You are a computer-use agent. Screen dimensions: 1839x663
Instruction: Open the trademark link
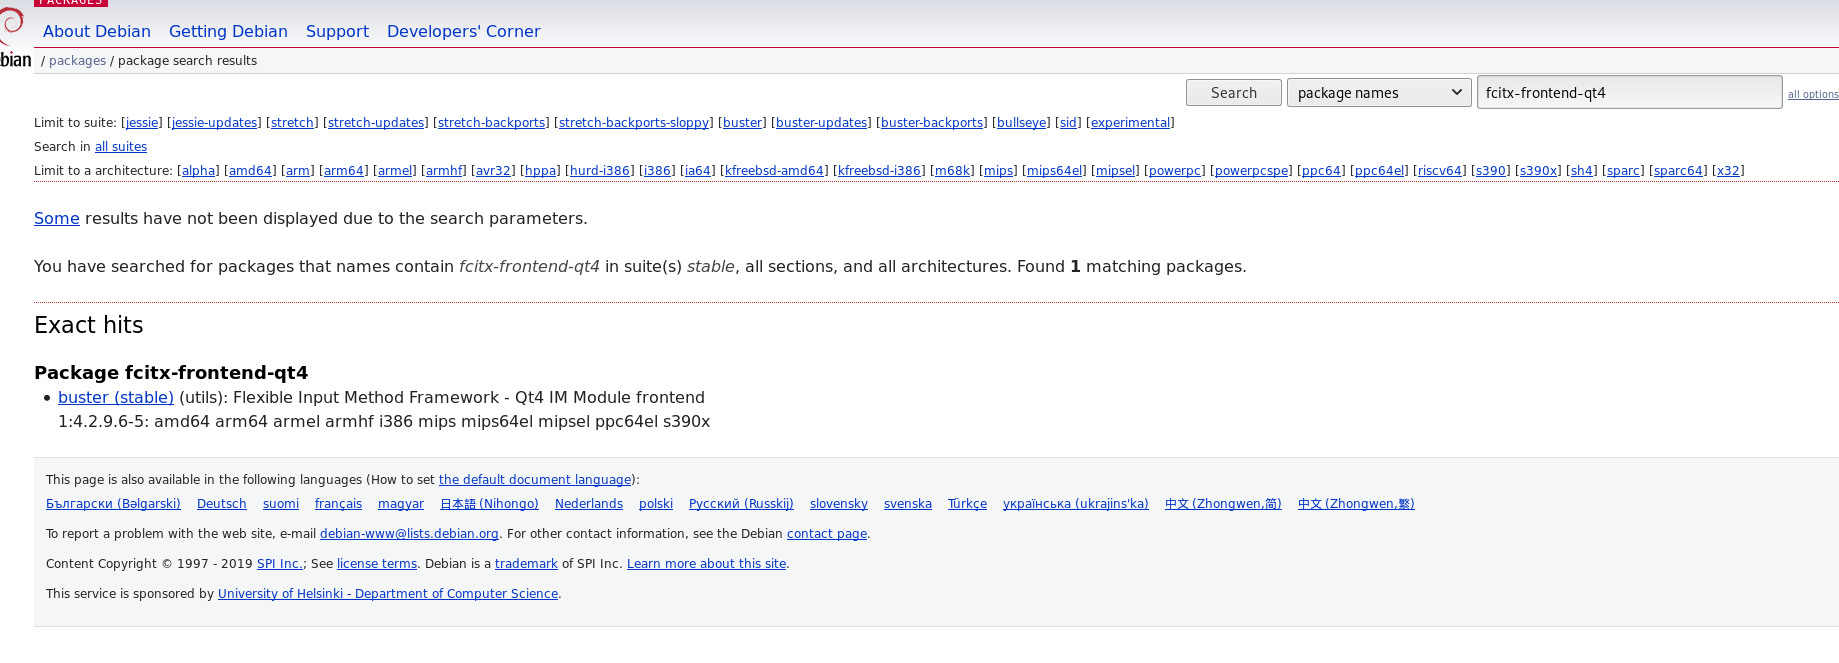(526, 564)
